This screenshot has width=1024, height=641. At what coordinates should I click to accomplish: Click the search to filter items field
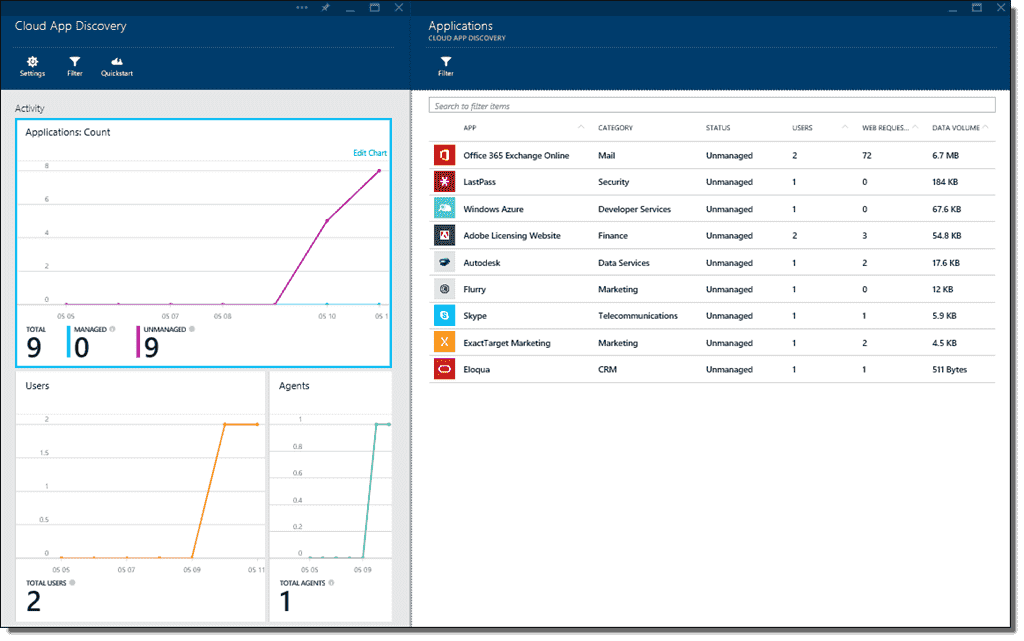tap(712, 105)
